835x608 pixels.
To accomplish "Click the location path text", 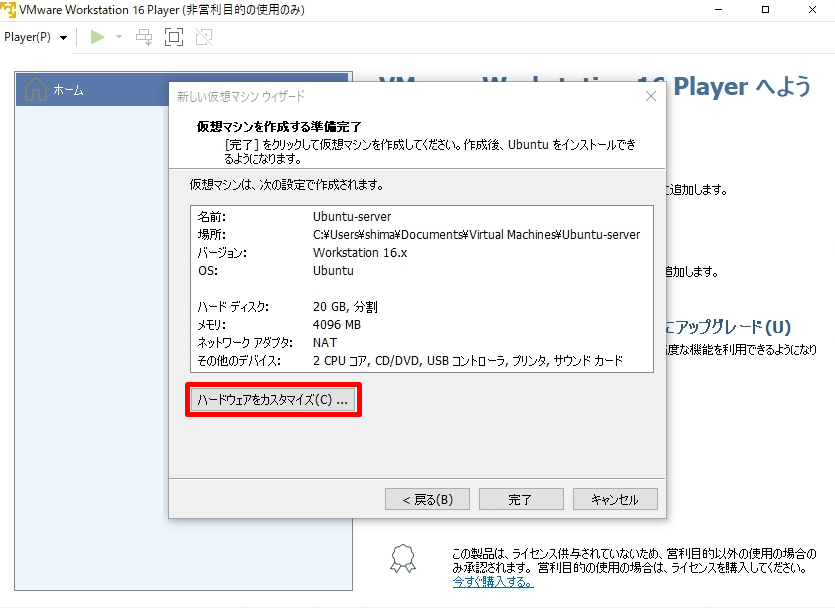I will pyautogui.click(x=477, y=235).
